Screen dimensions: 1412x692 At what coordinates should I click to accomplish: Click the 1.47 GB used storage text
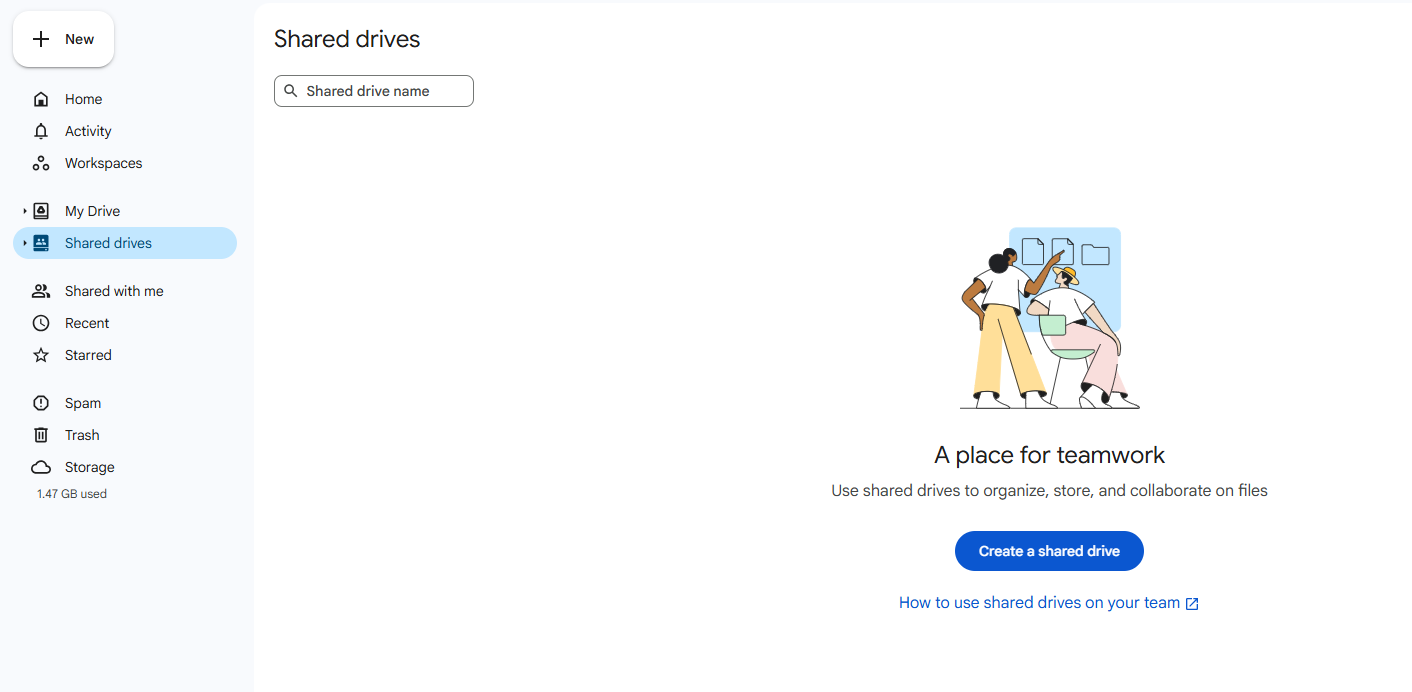(72, 494)
